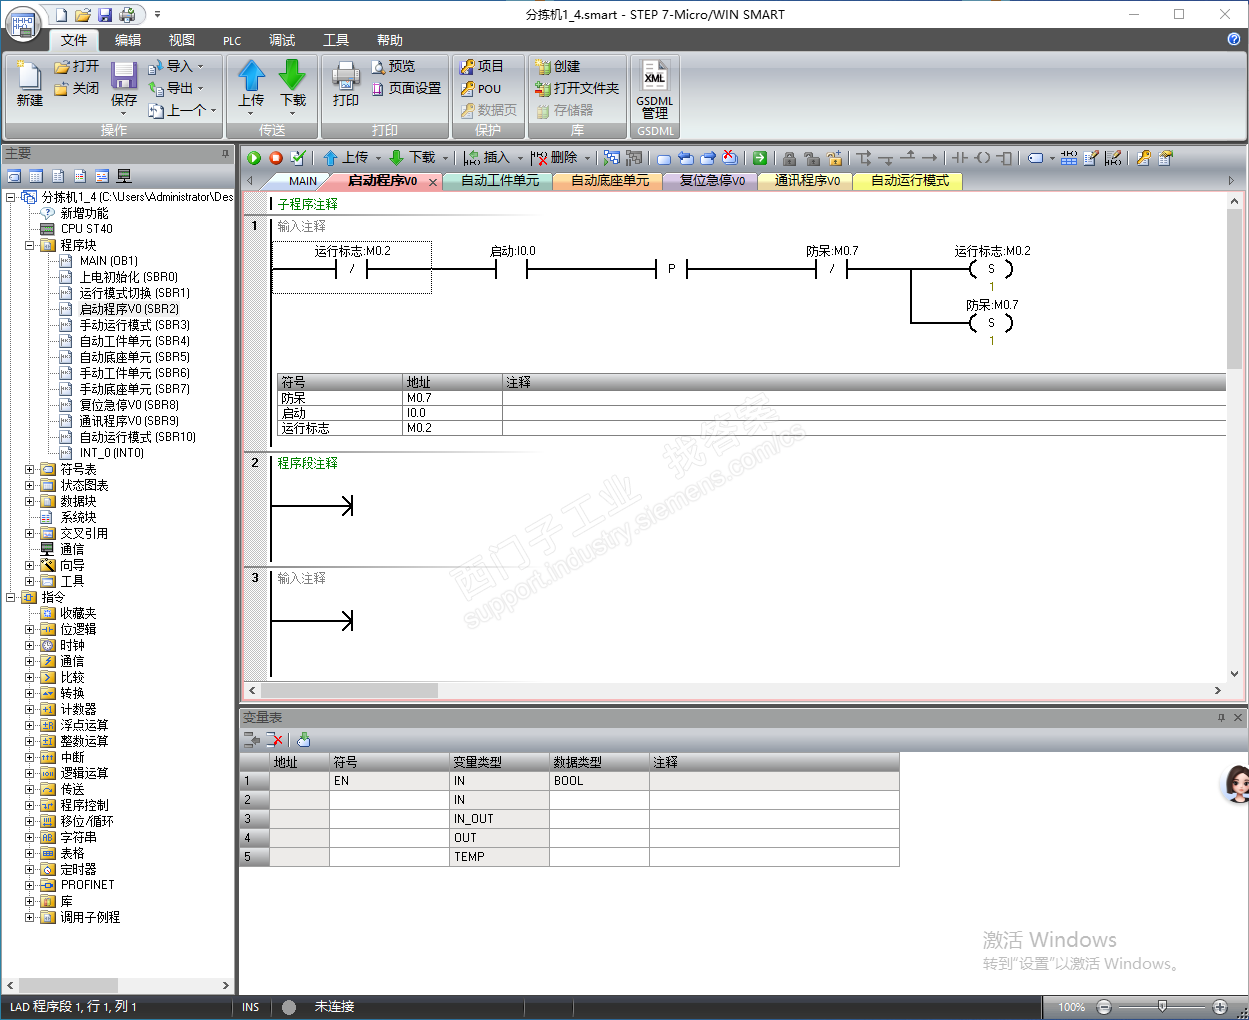The height and width of the screenshot is (1020, 1249).
Task: Click the red Stop PLC icon
Action: tap(276, 158)
